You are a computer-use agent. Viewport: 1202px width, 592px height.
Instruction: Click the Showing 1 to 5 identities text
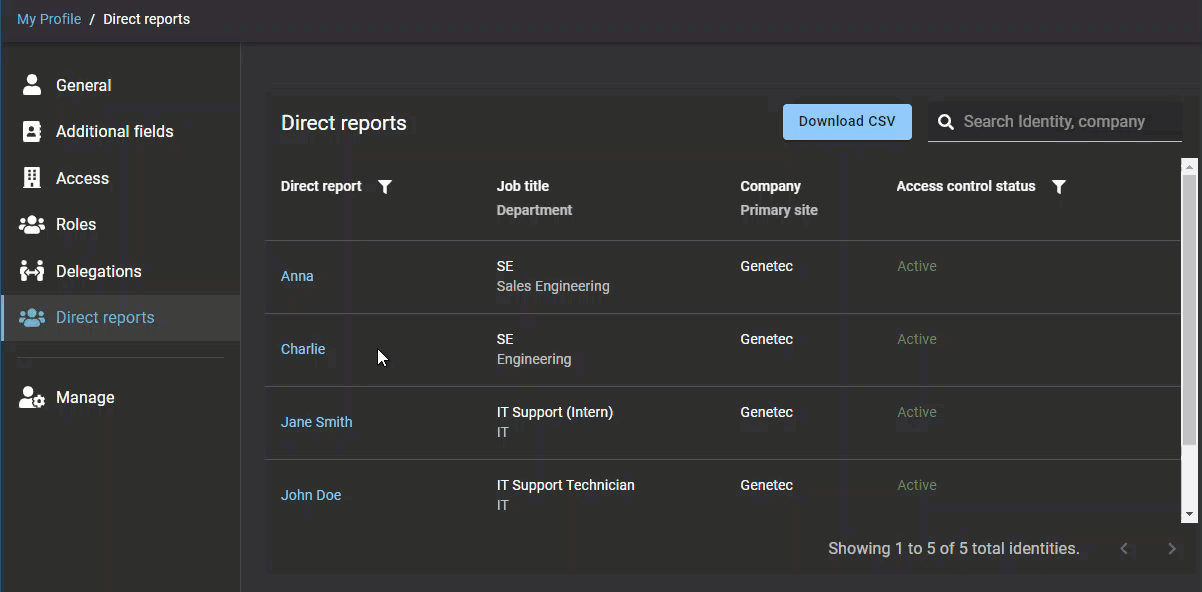point(954,548)
